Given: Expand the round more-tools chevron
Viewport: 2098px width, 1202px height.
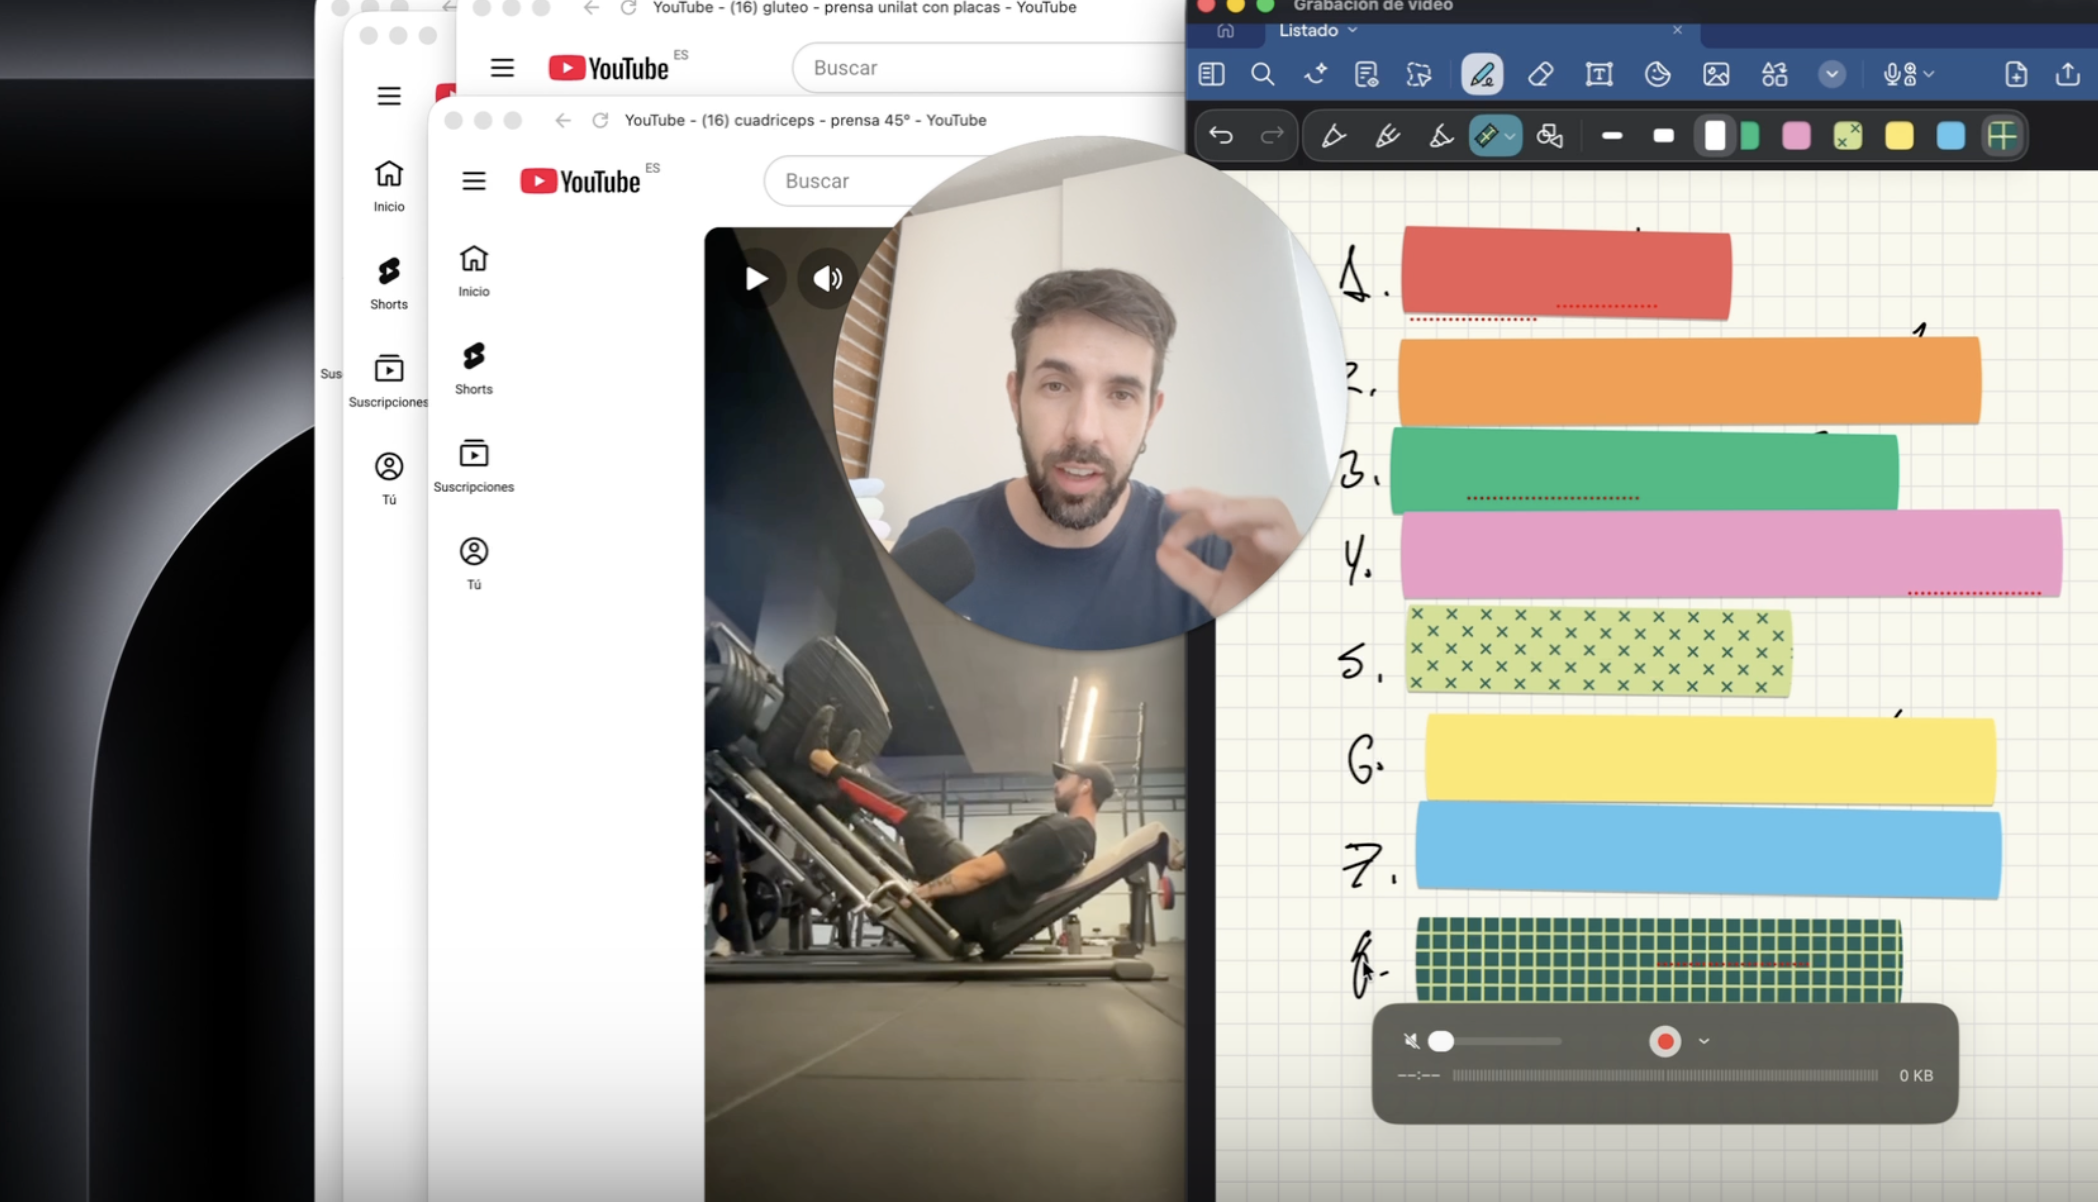Looking at the screenshot, I should pyautogui.click(x=1832, y=74).
